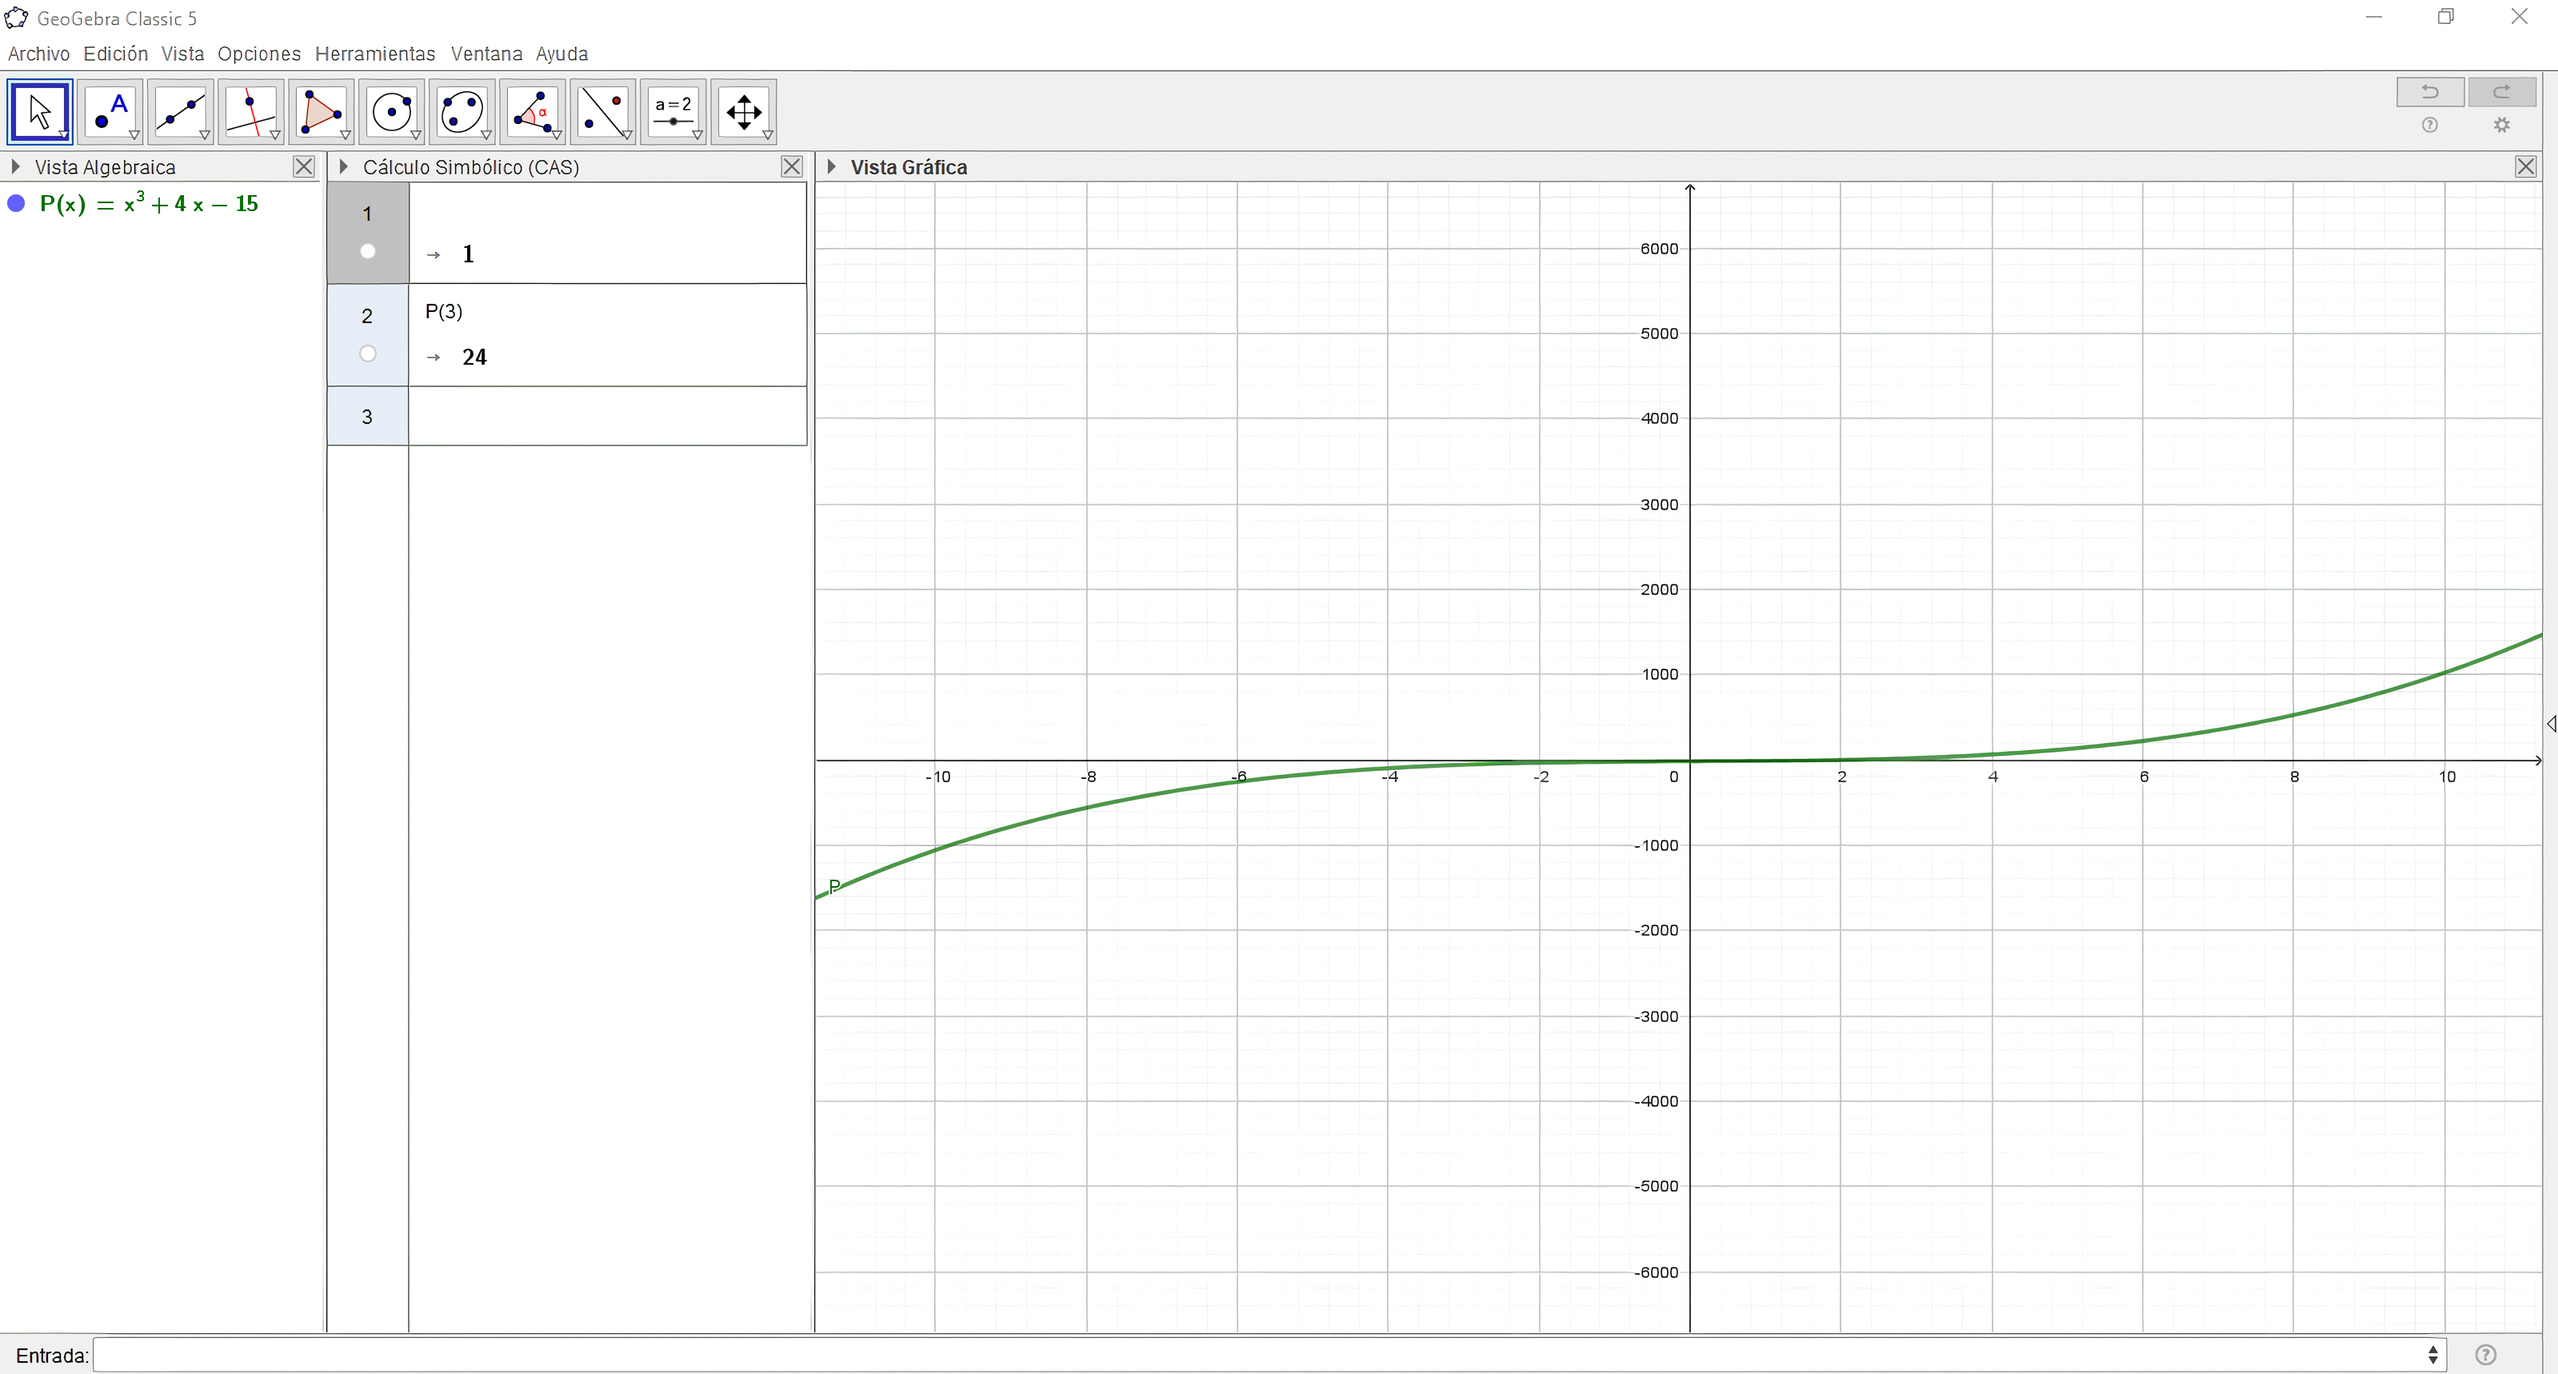Open the Opciones menu
Viewport: 2558px width, 1374px height.
pyautogui.click(x=259, y=54)
